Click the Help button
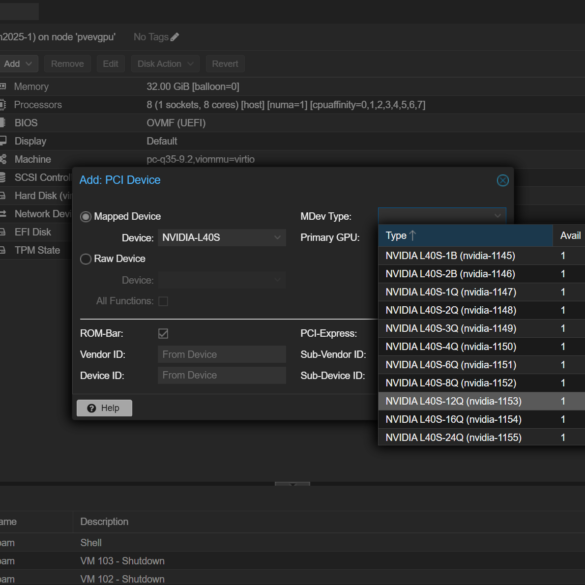The width and height of the screenshot is (585, 585). [x=104, y=408]
